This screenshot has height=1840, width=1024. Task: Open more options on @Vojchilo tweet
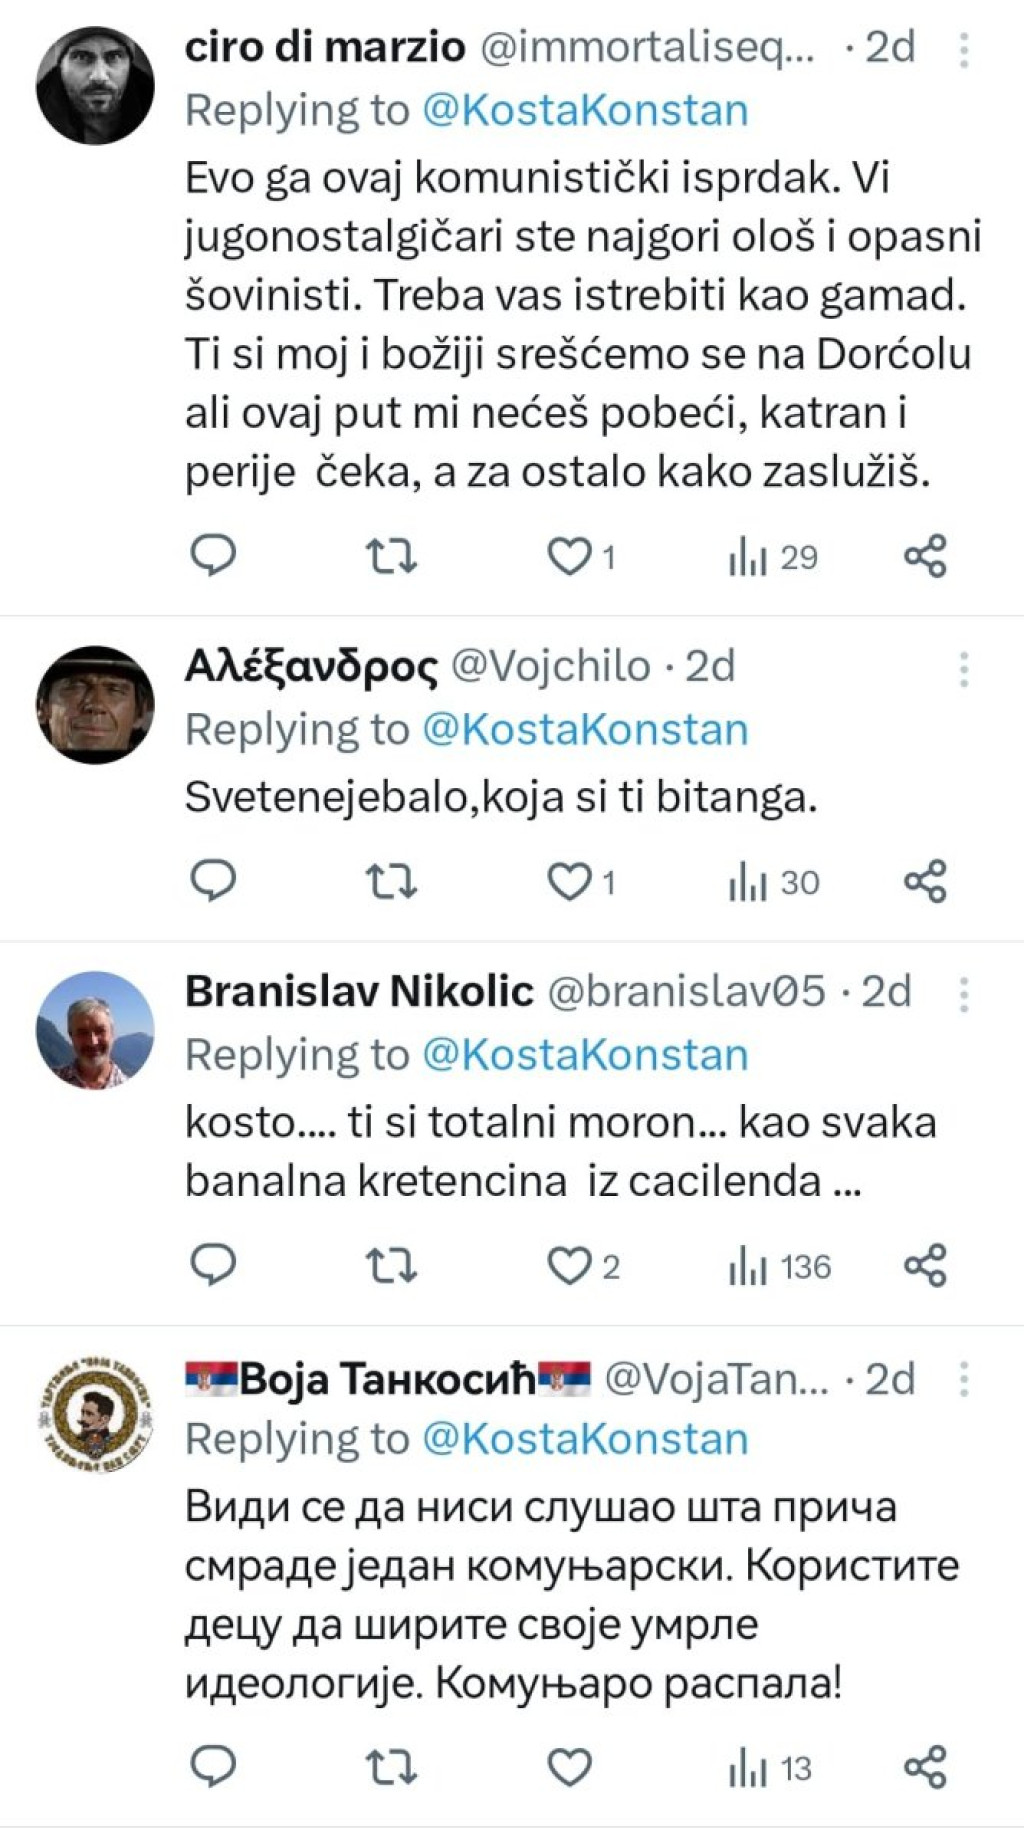point(964,669)
